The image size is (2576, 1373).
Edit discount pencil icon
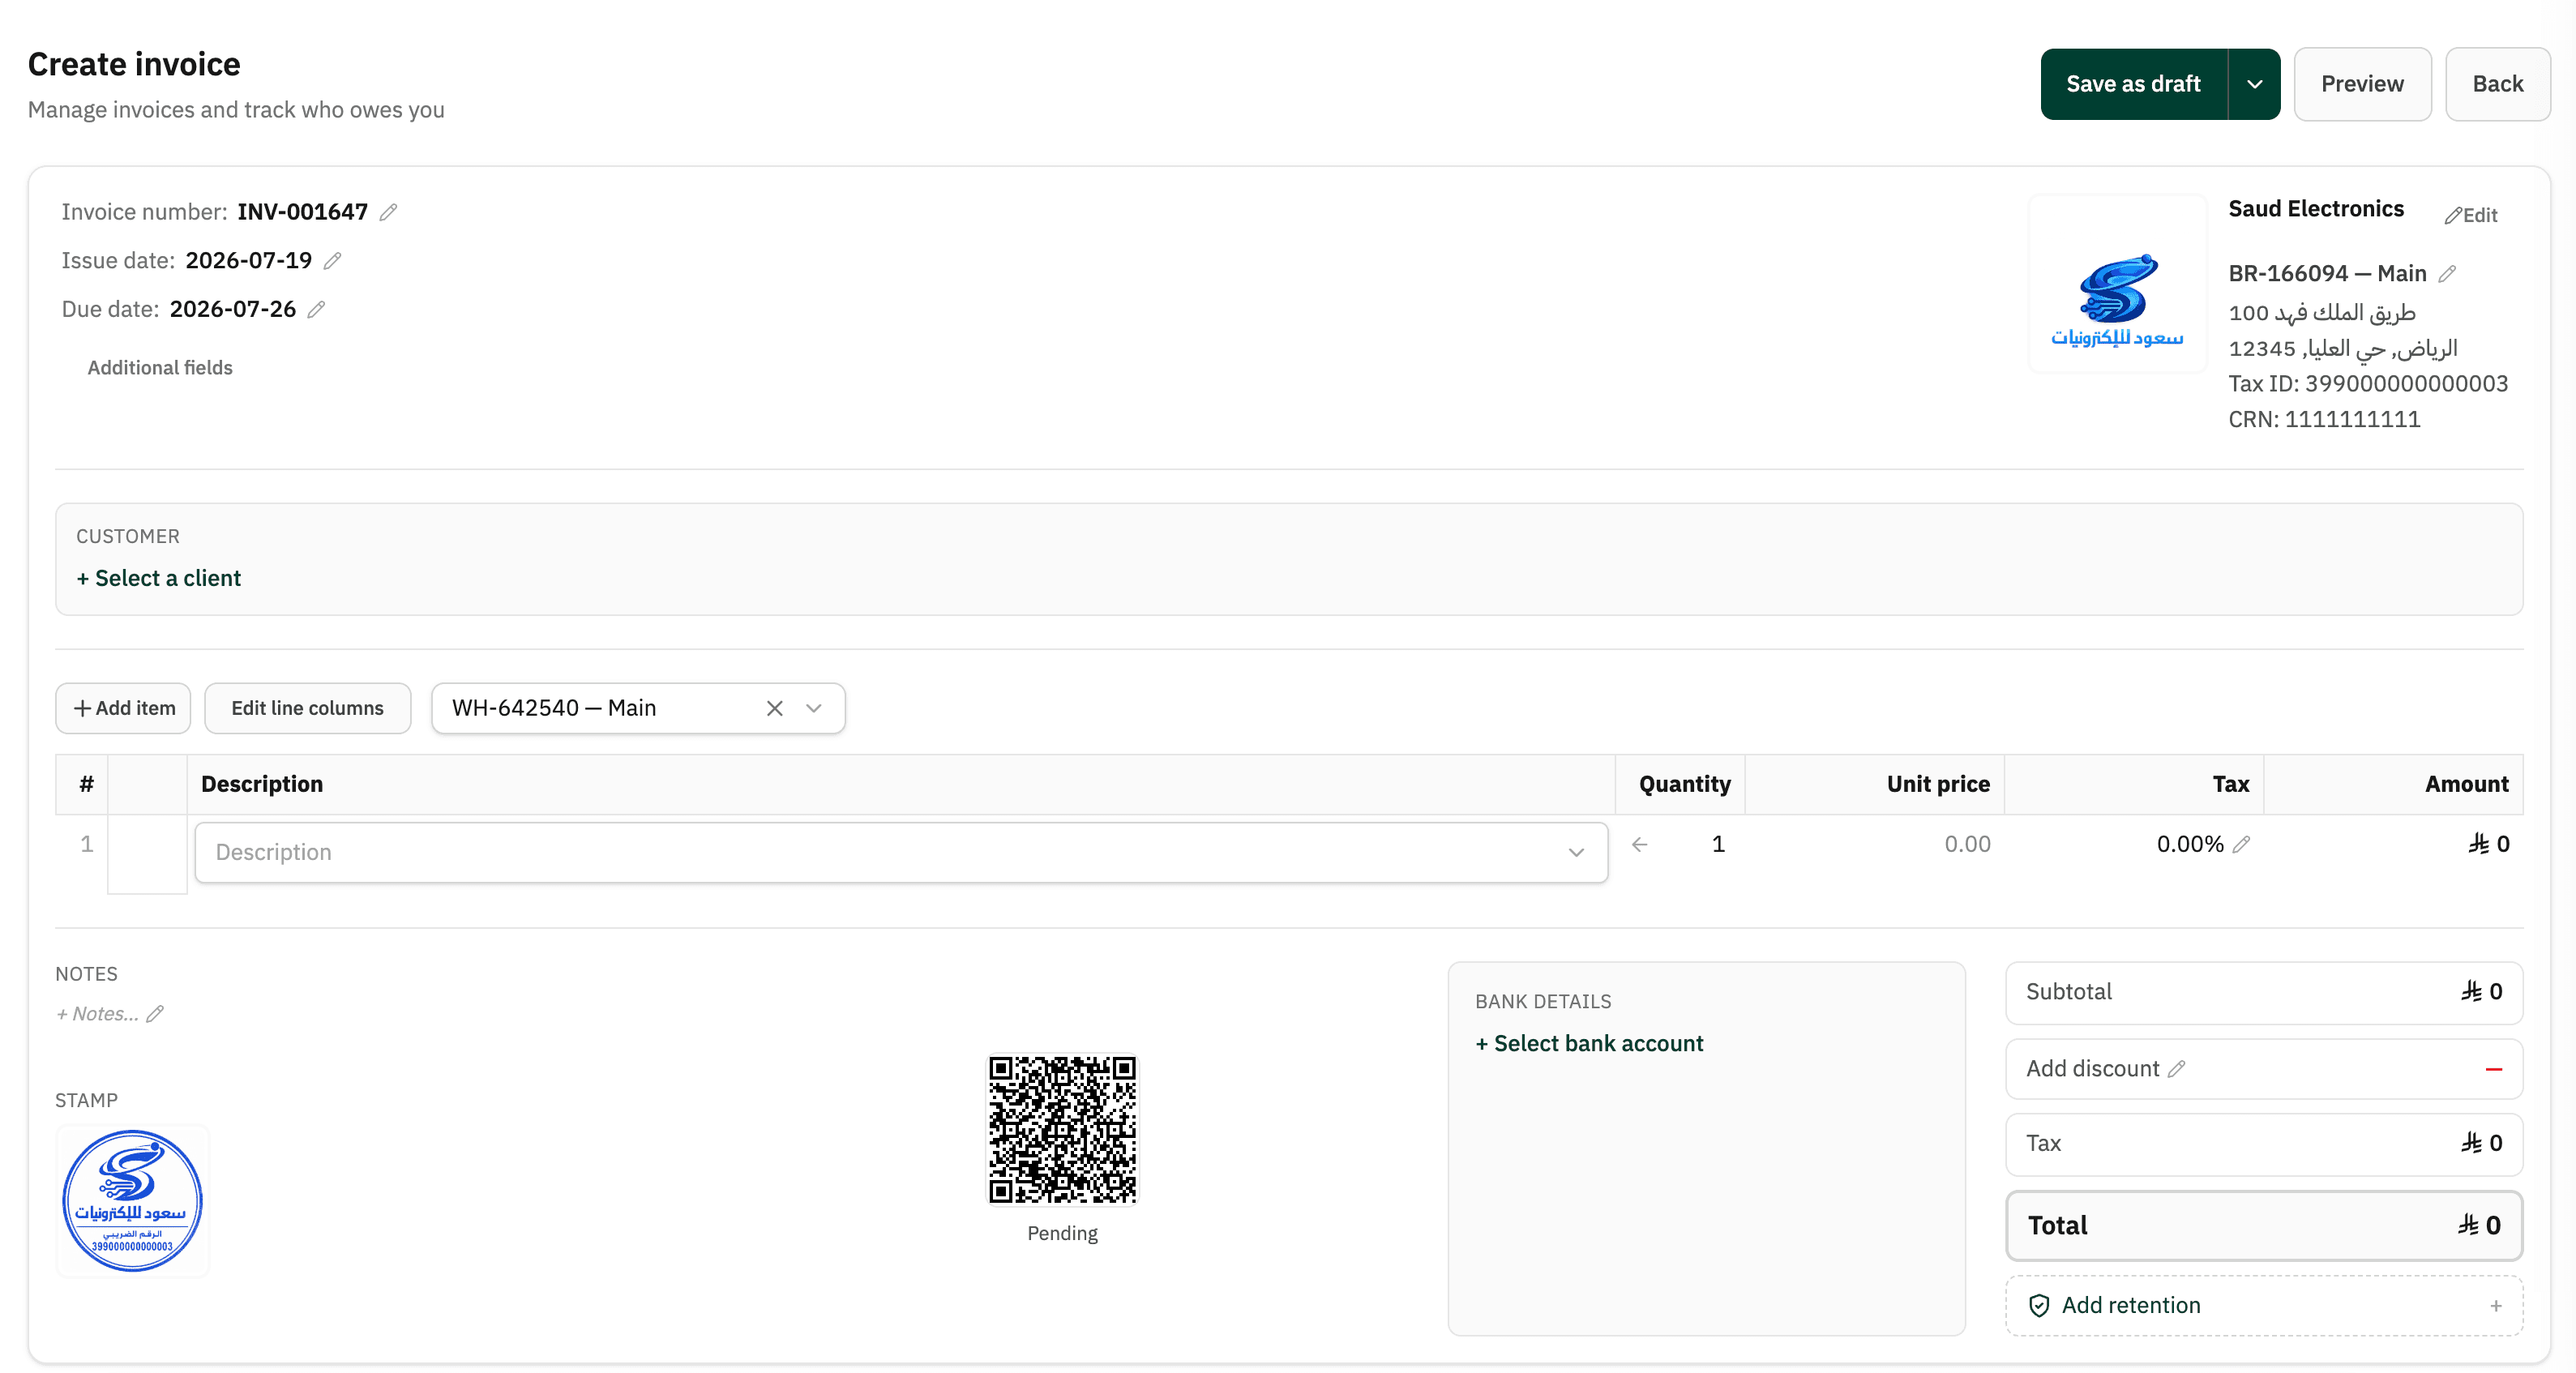2177,1069
